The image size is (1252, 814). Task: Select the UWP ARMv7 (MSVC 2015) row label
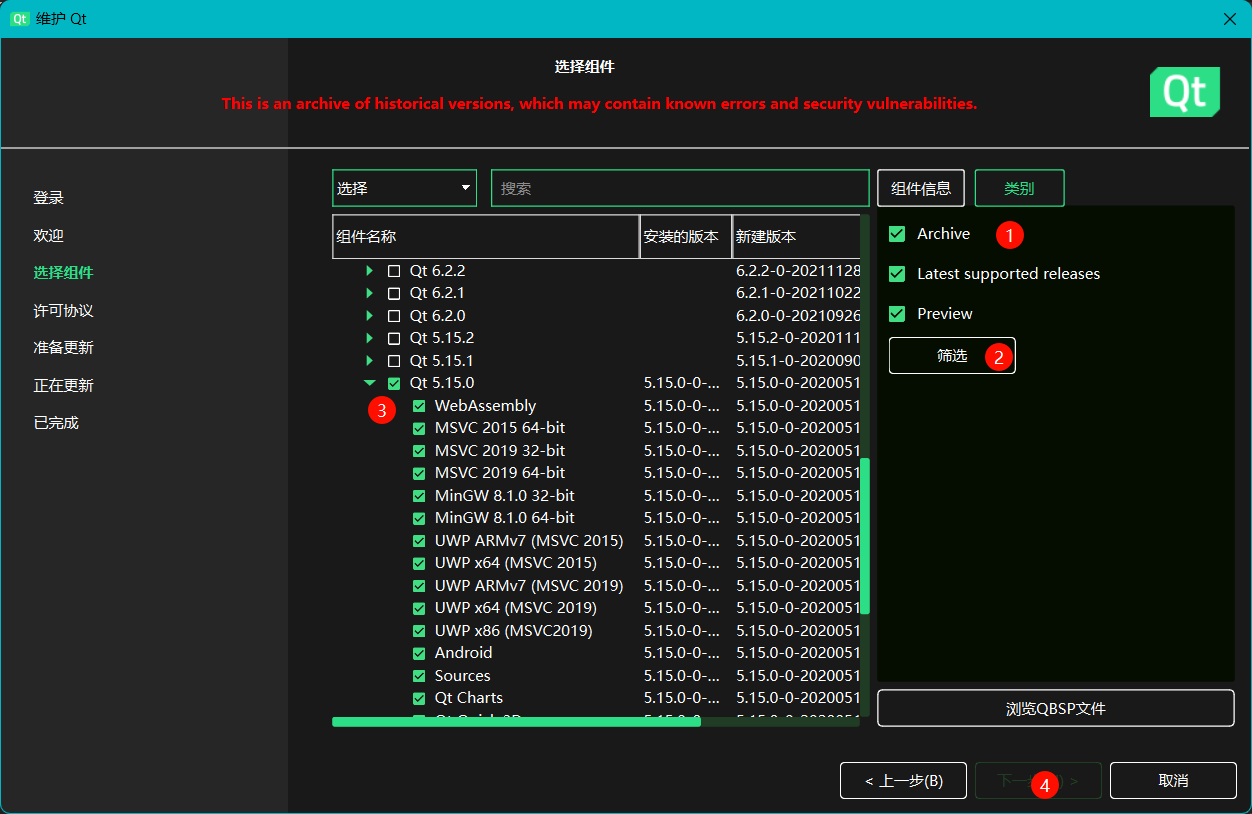(x=529, y=541)
